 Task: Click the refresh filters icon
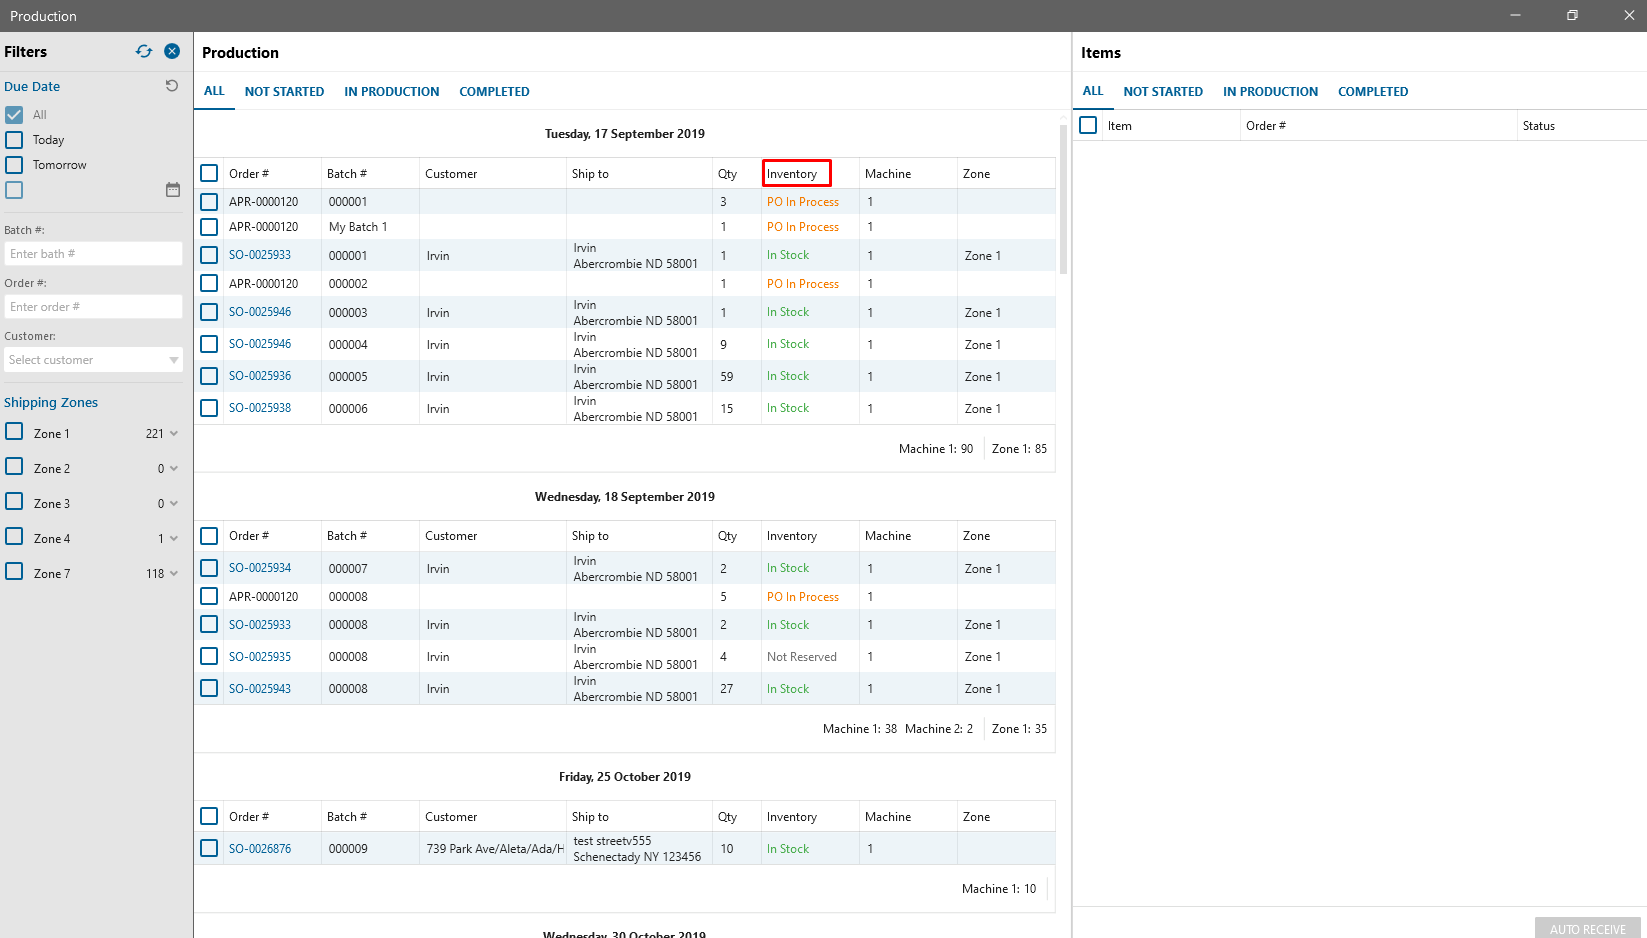[144, 51]
